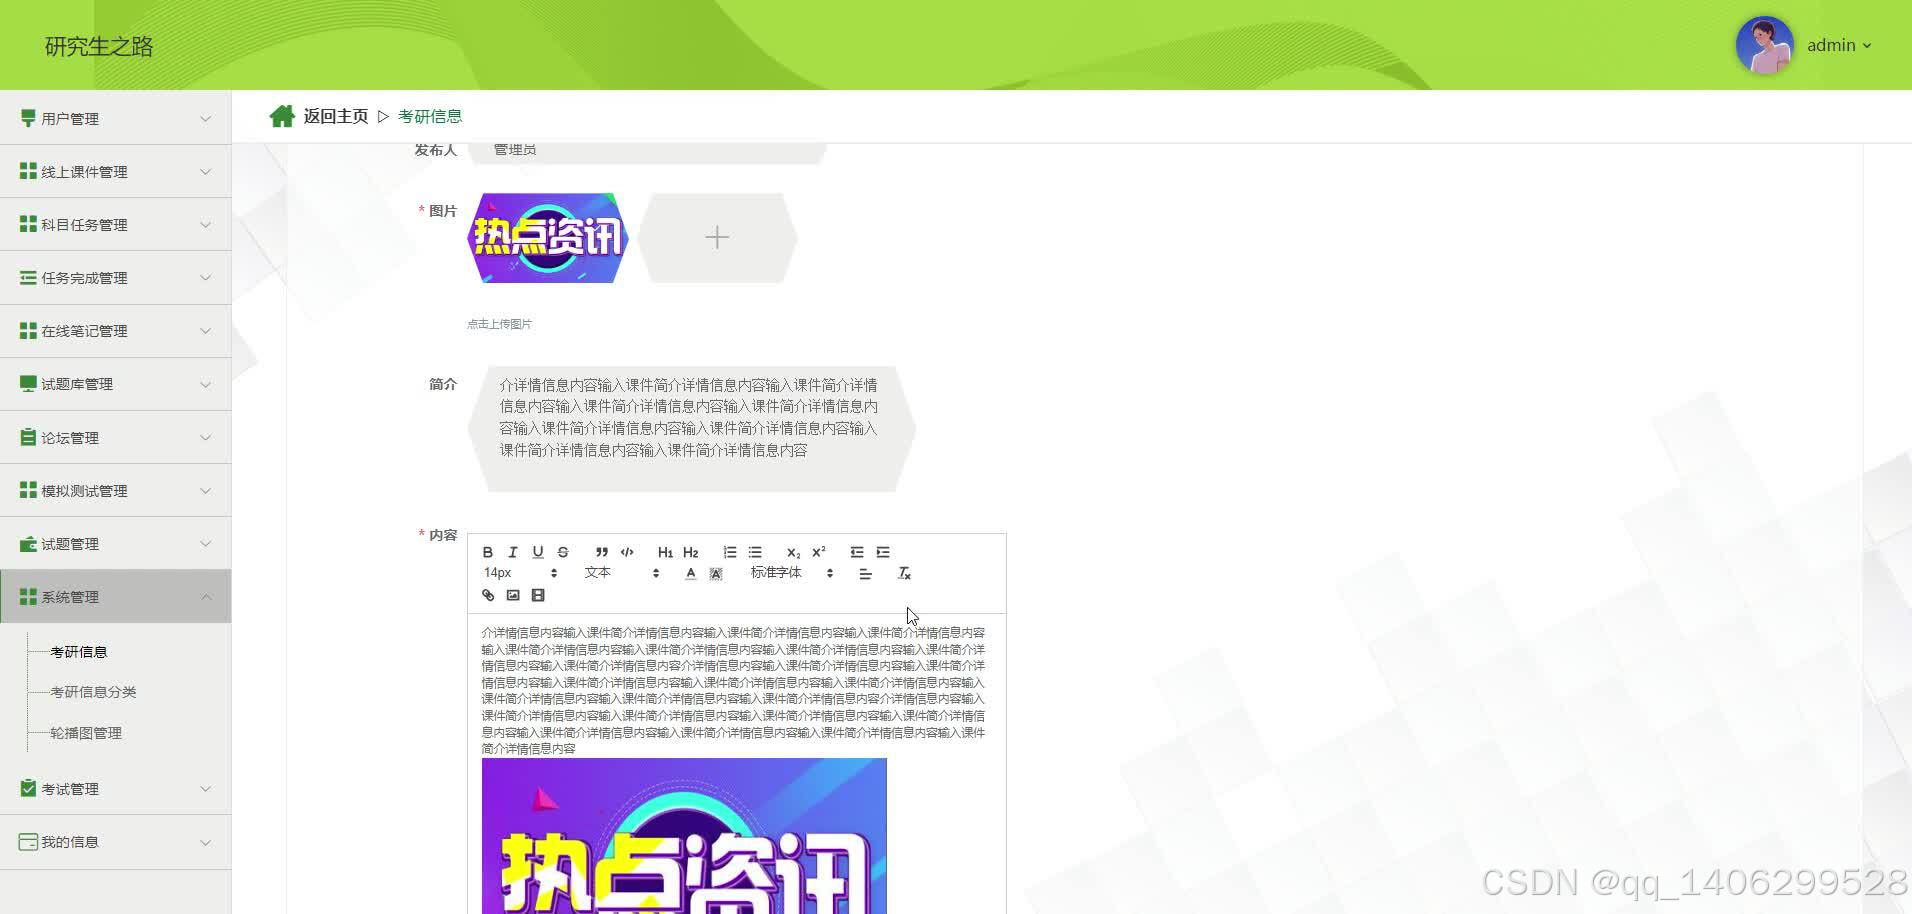The image size is (1912, 914).
Task: Click 研究生之路 site title
Action: click(x=99, y=46)
